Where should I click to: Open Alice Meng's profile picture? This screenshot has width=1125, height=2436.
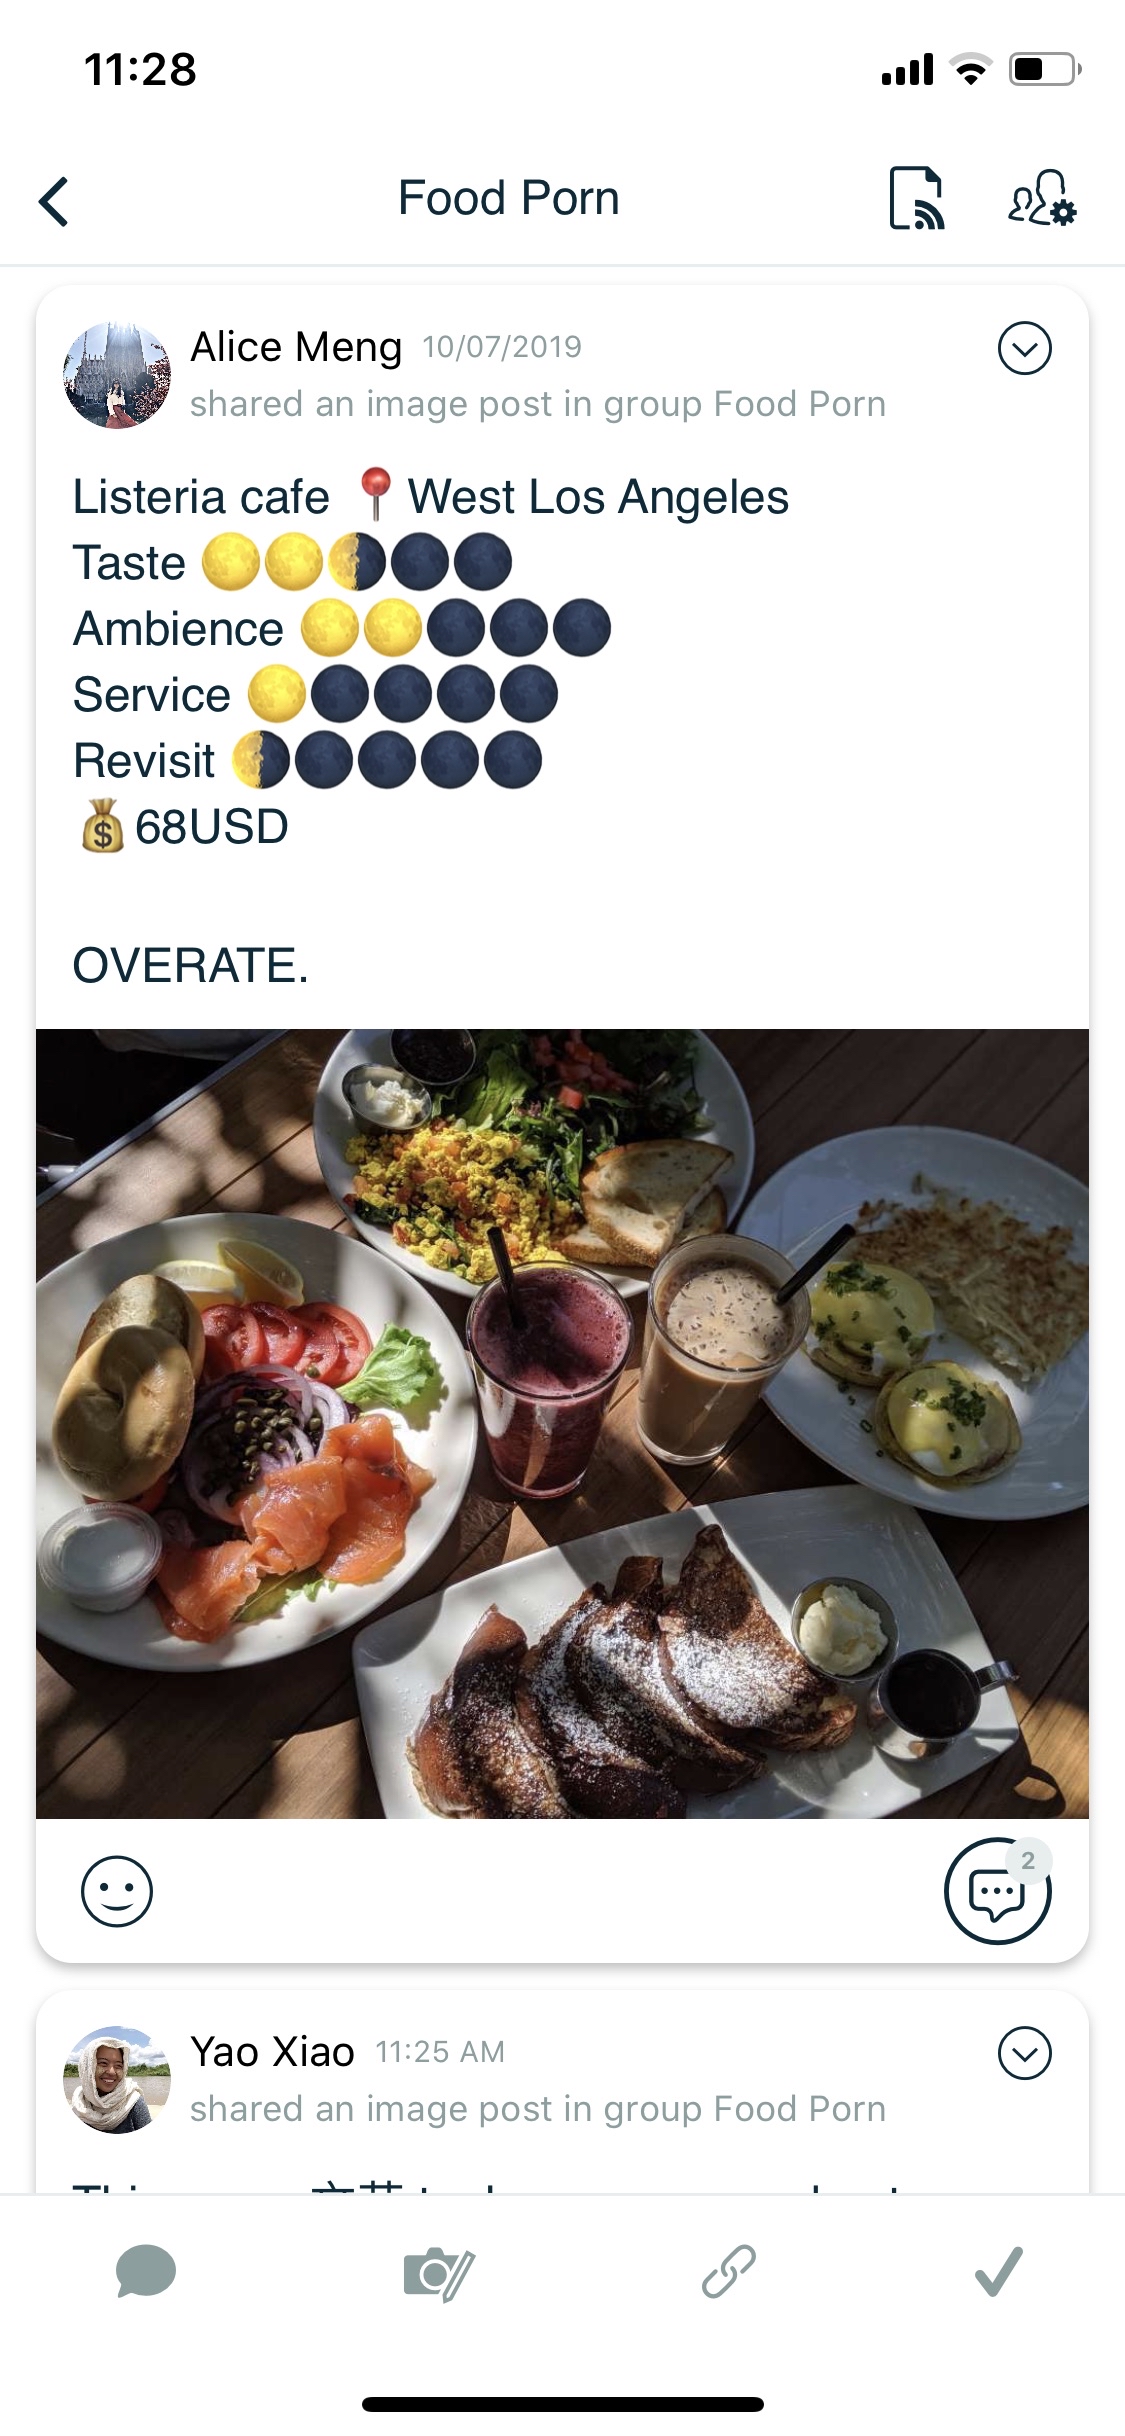(117, 375)
